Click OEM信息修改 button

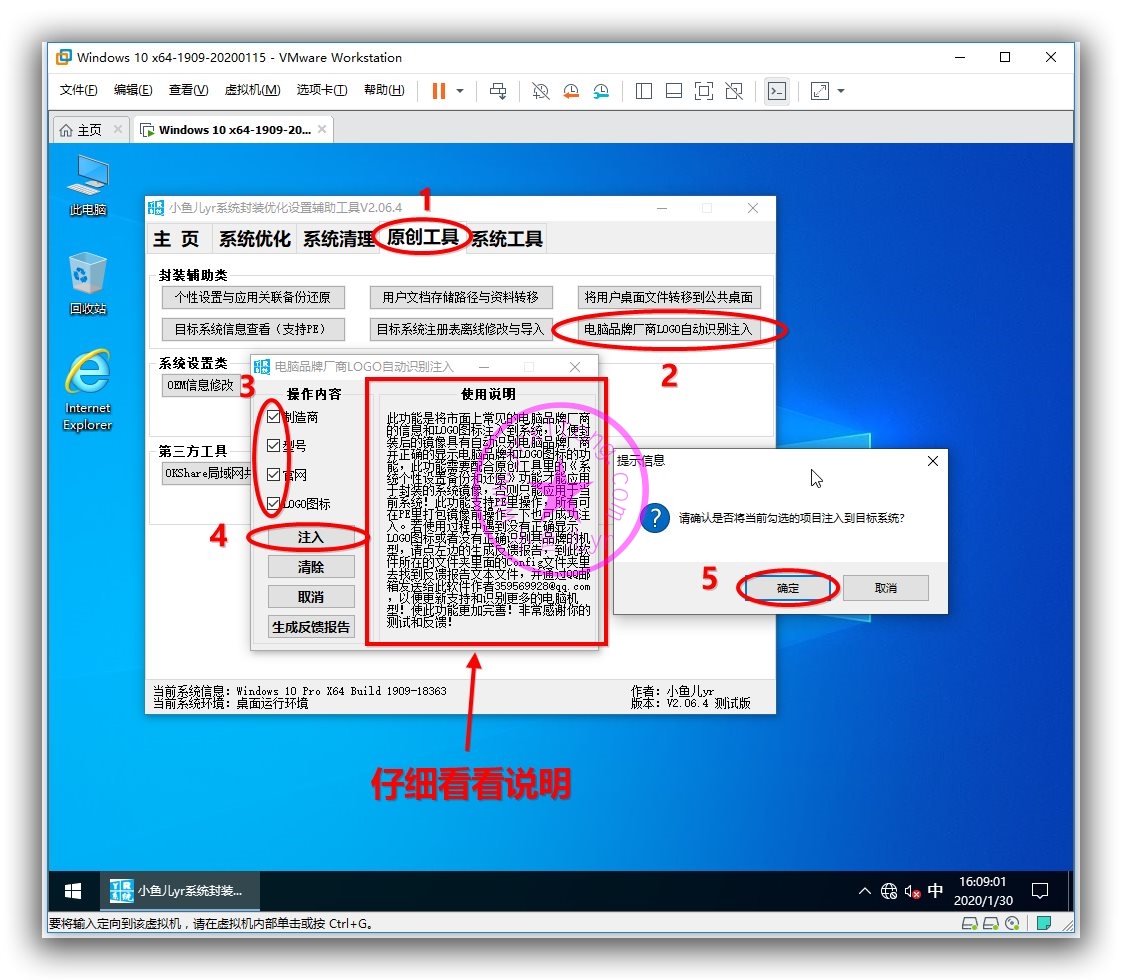201,385
